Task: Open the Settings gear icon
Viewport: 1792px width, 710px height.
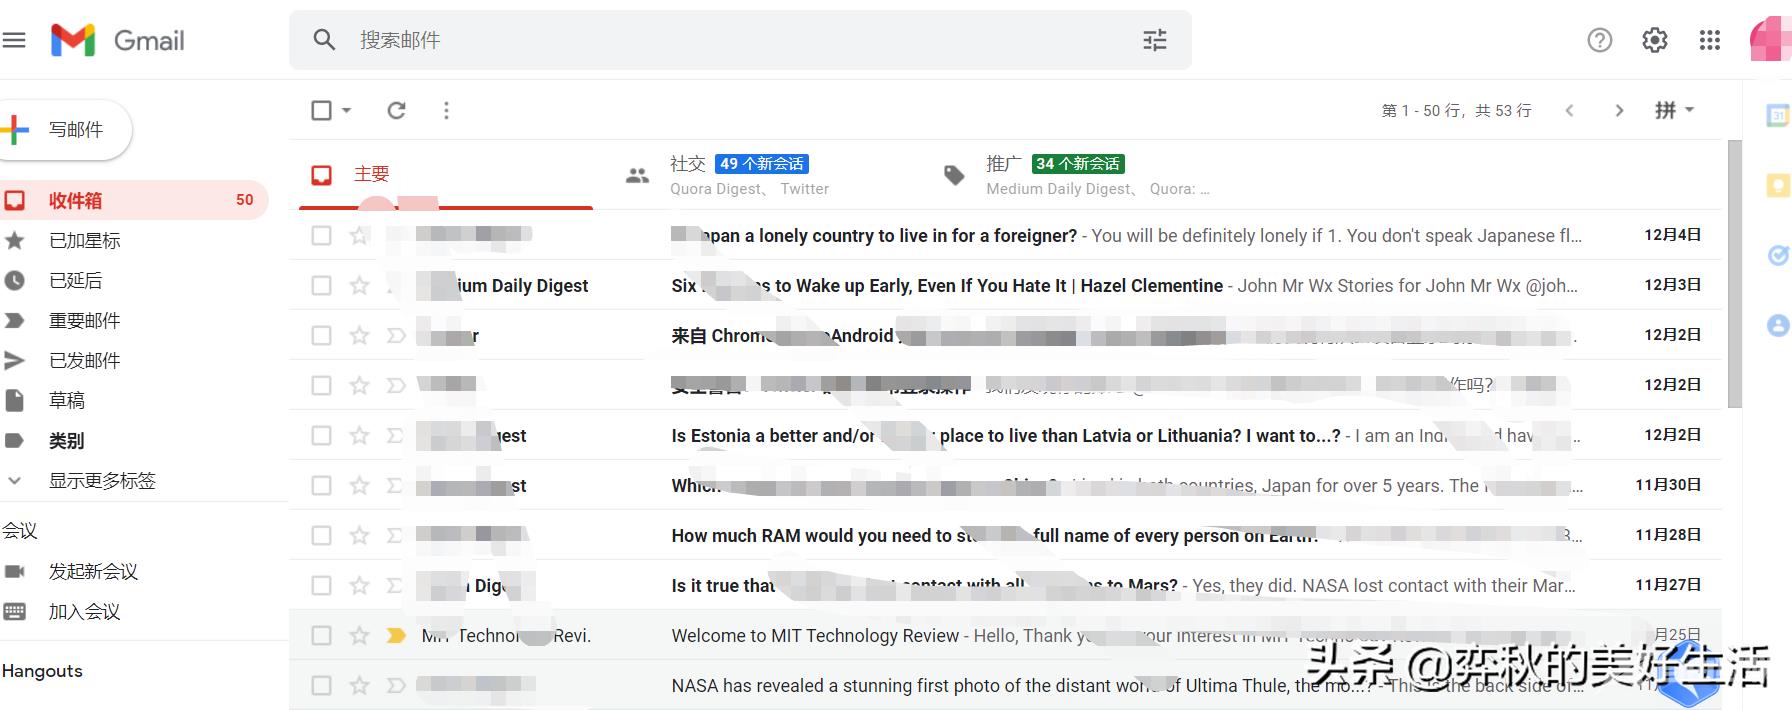Action: (1654, 40)
